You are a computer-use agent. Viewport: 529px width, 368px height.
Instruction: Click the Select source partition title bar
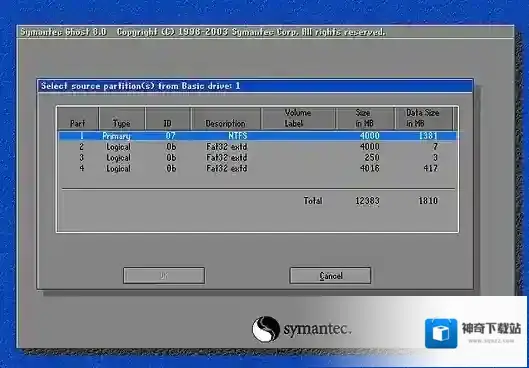pyautogui.click(x=255, y=86)
